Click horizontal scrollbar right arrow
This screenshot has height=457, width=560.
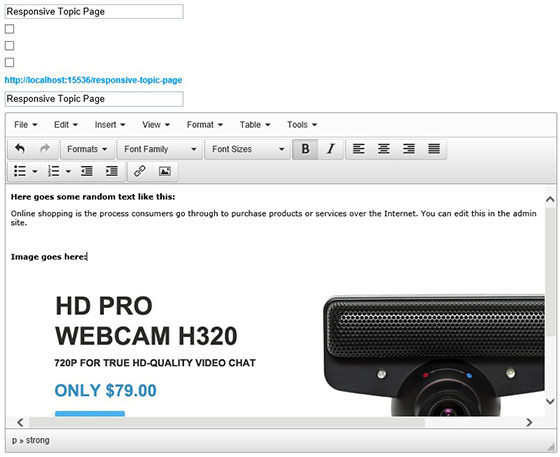pos(529,422)
